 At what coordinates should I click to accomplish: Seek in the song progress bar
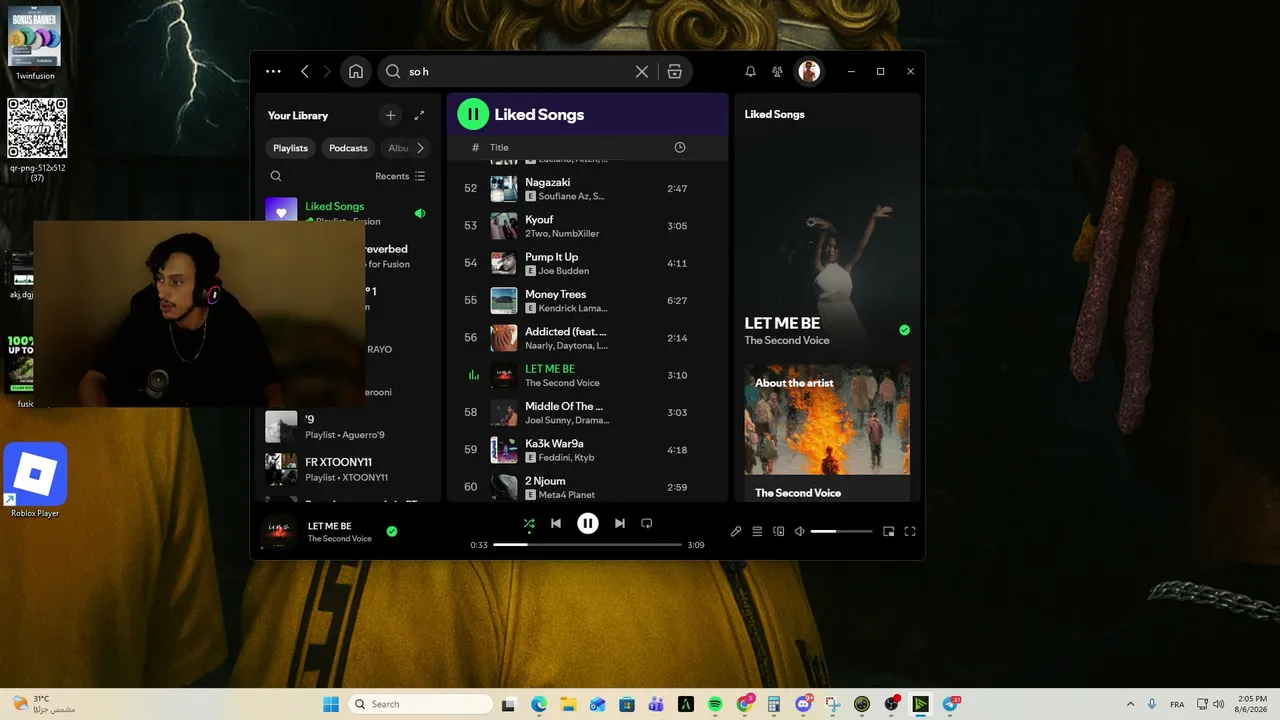[588, 545]
